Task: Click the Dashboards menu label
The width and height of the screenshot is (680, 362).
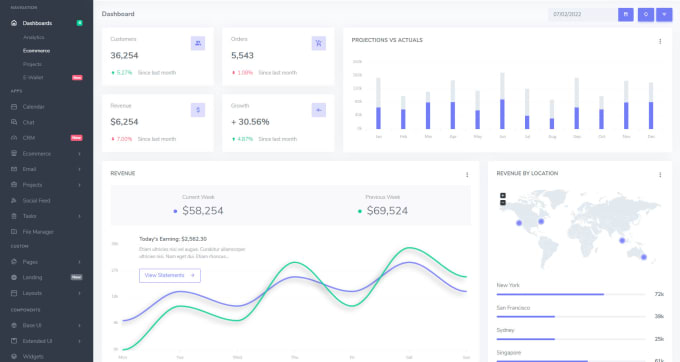Action: (37, 23)
